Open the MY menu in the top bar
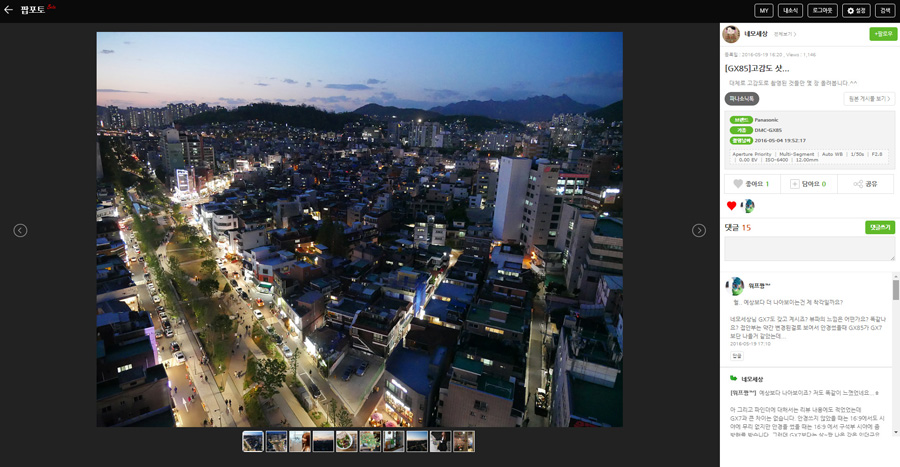Screen dimensions: 900x467 point(763,11)
